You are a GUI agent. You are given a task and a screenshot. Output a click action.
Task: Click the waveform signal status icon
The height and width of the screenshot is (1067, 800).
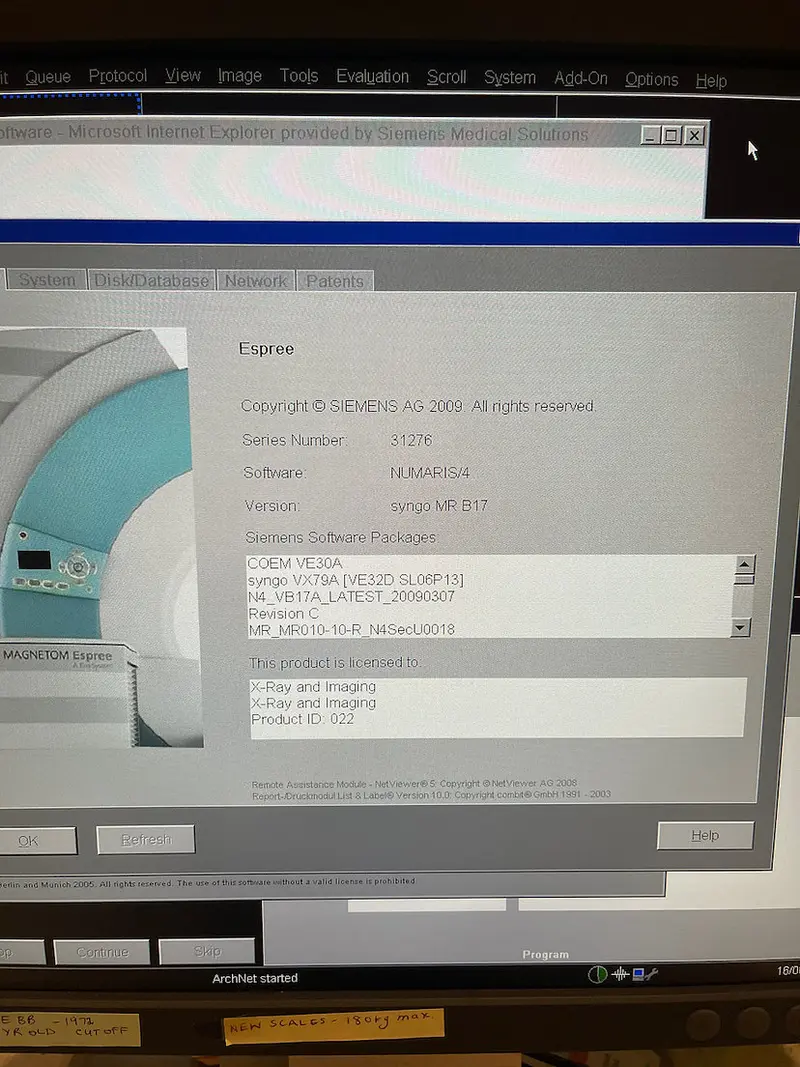pos(620,974)
